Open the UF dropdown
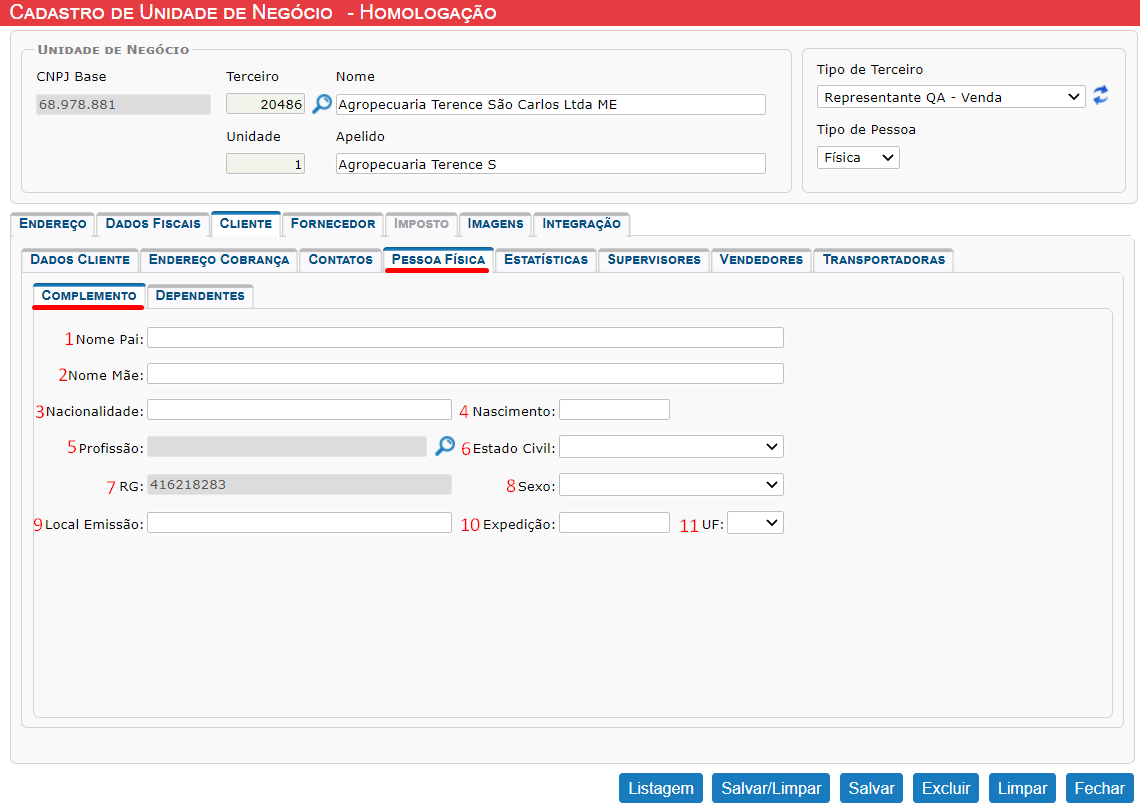This screenshot has height=809, width=1140. (x=755, y=523)
